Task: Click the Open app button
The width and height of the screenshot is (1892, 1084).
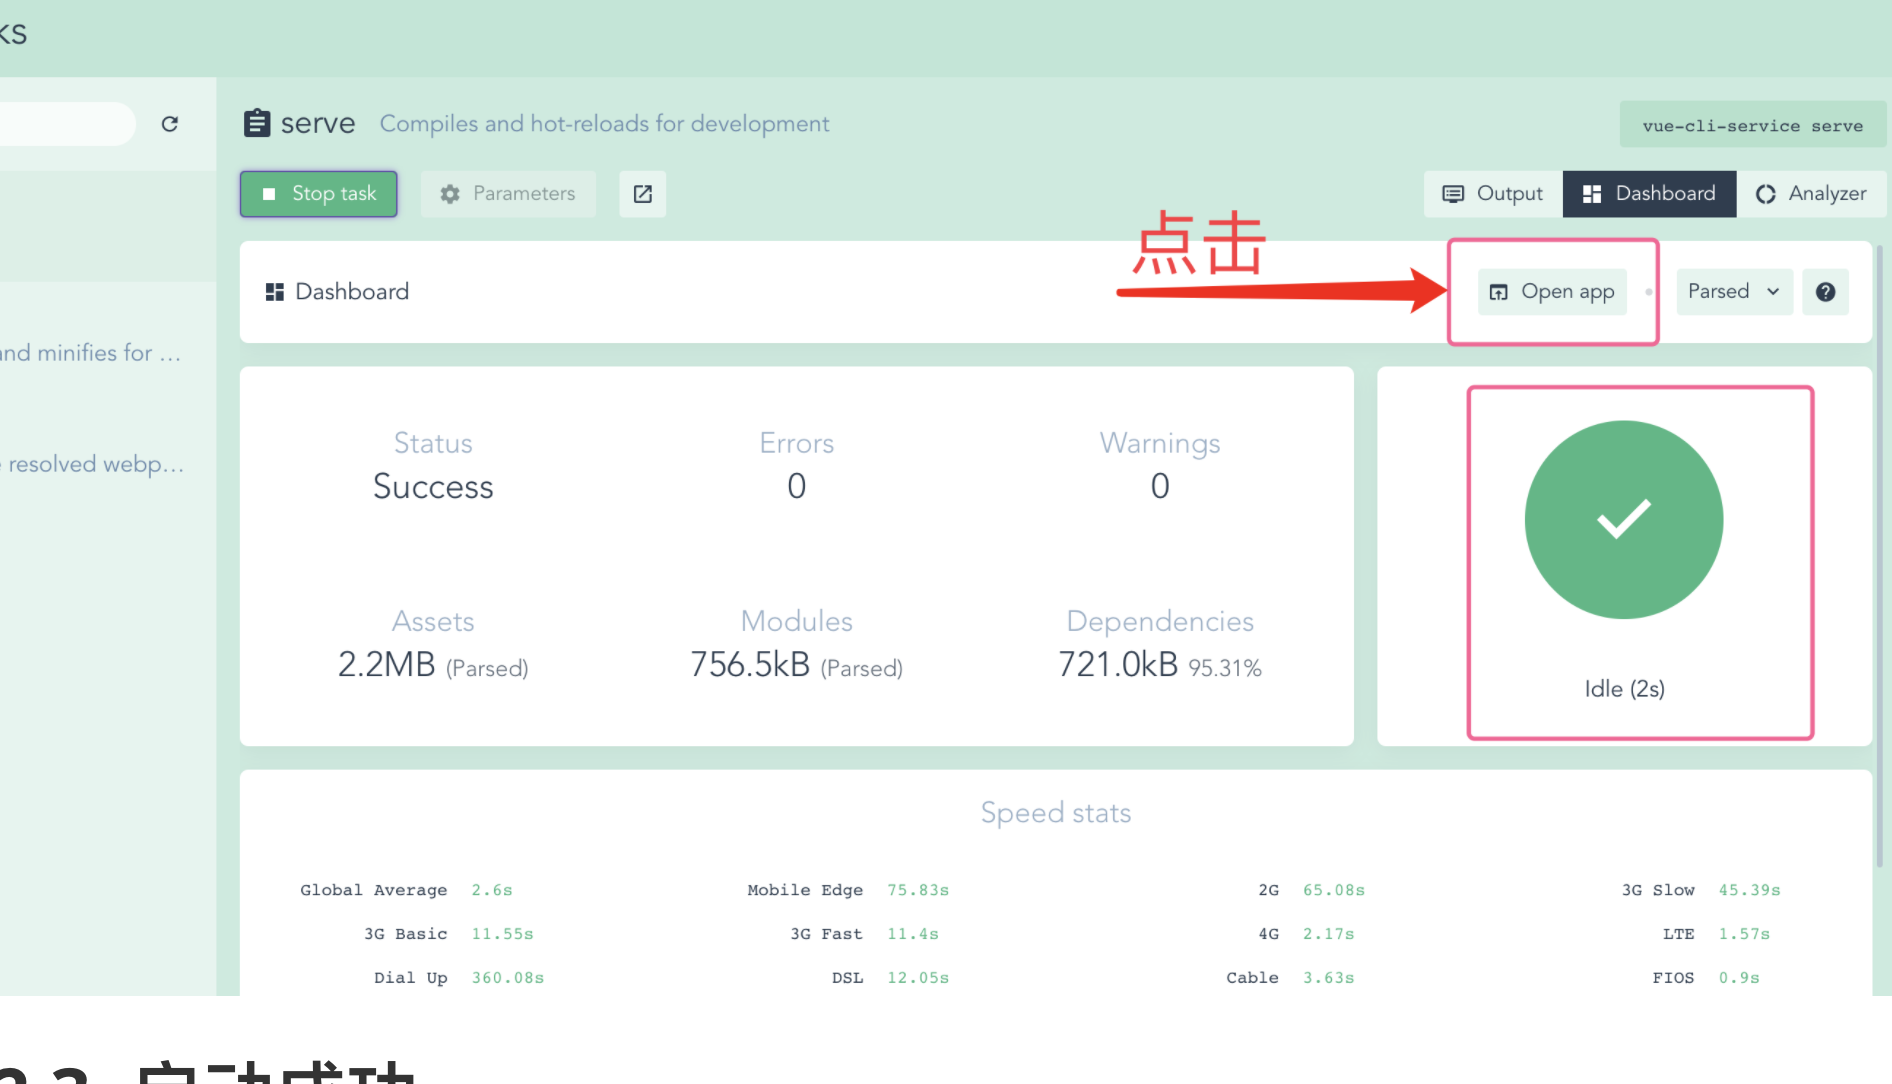Action: pyautogui.click(x=1552, y=292)
